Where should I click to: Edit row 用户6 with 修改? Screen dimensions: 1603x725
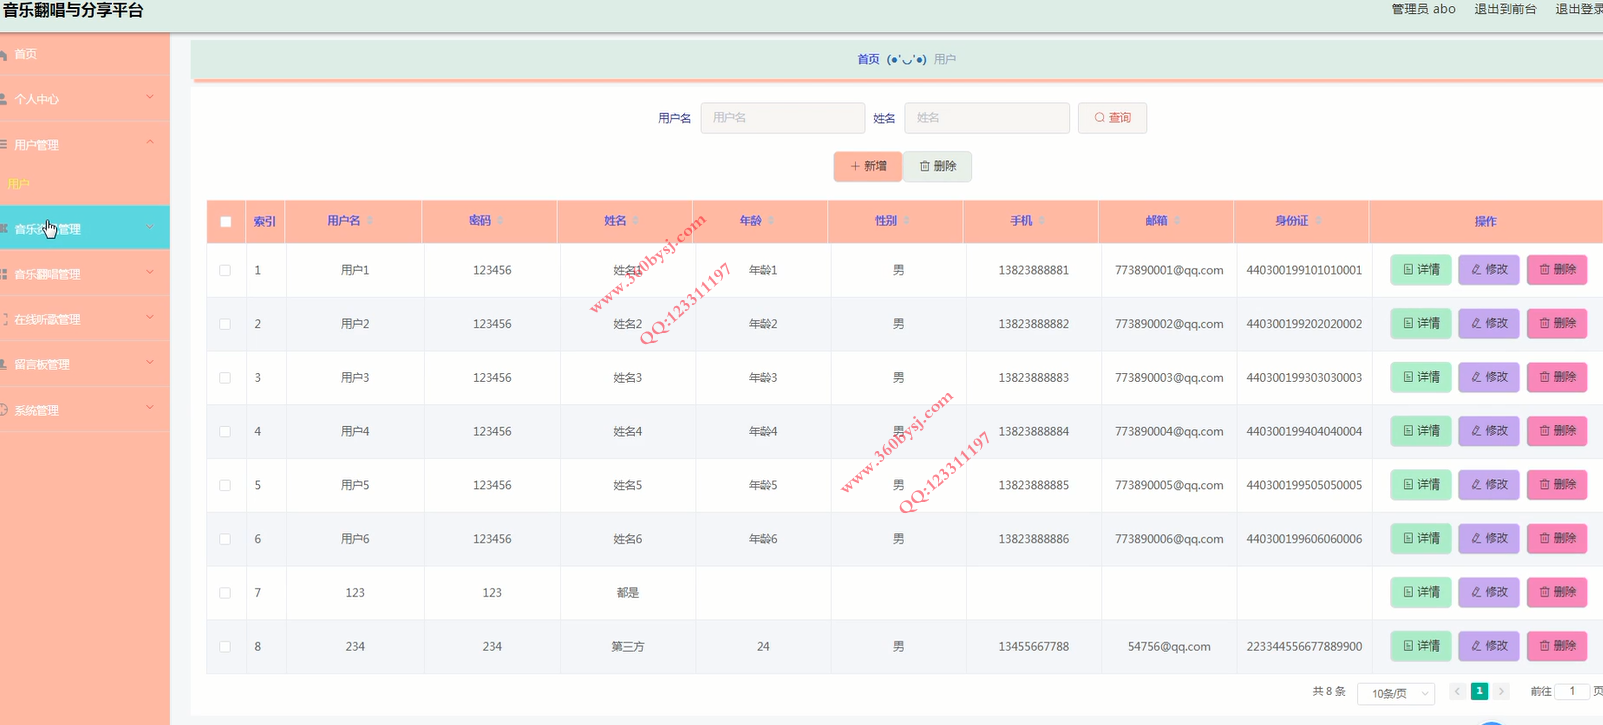point(1489,539)
